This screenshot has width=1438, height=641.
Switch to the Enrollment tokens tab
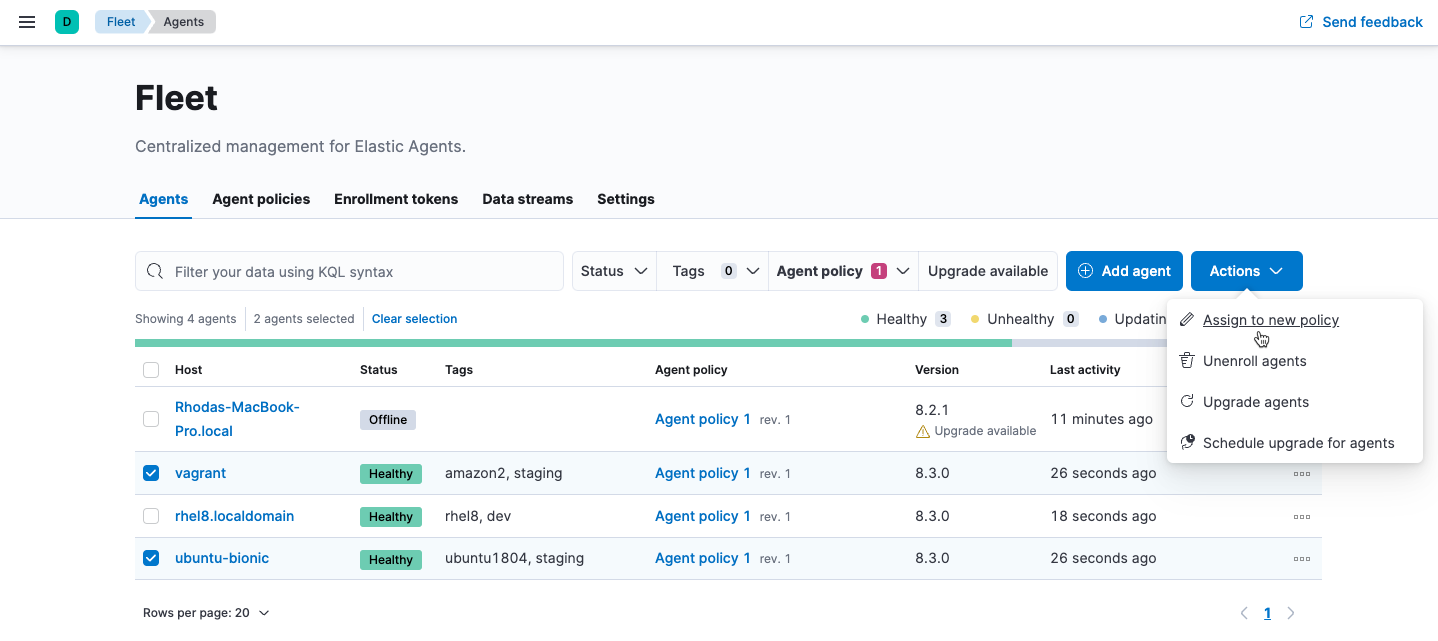(396, 199)
